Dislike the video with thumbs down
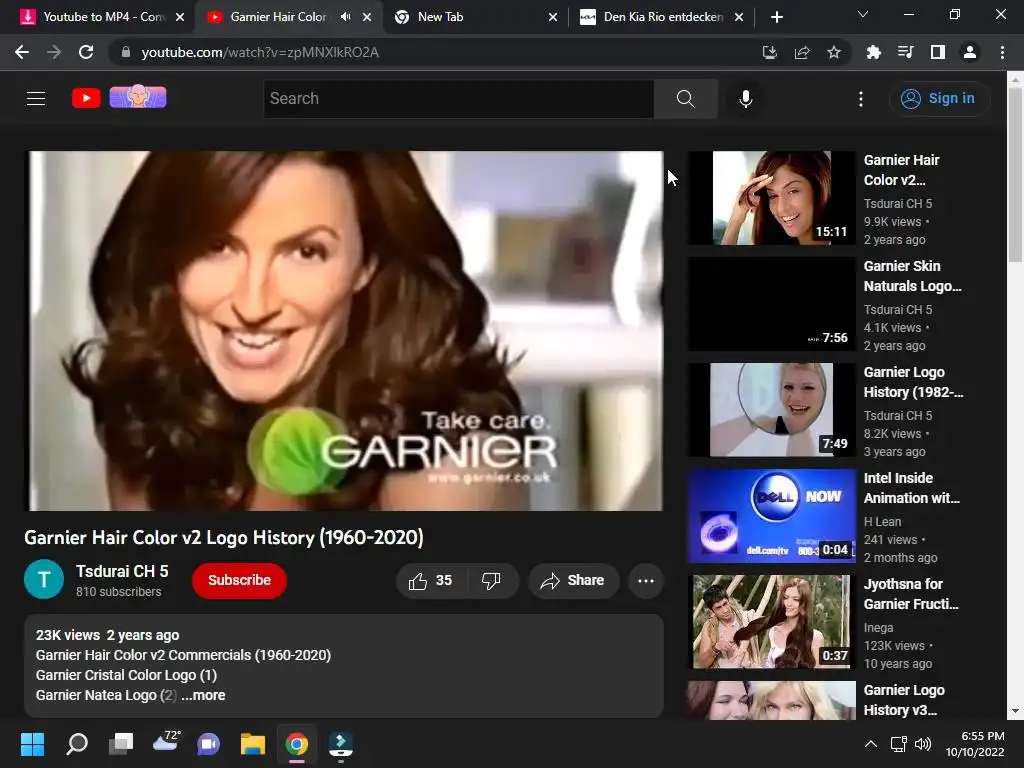Screen dimensions: 1024x768 491,581
